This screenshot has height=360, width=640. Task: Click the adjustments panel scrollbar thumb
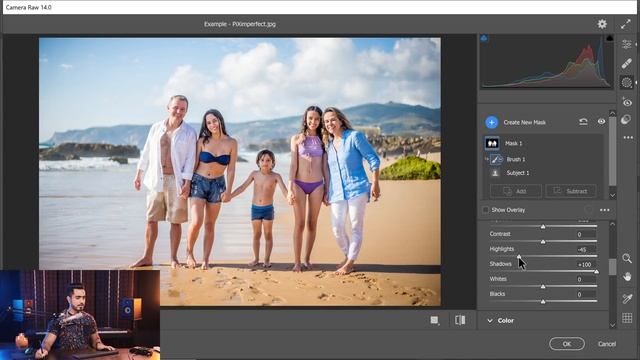pyautogui.click(x=612, y=267)
